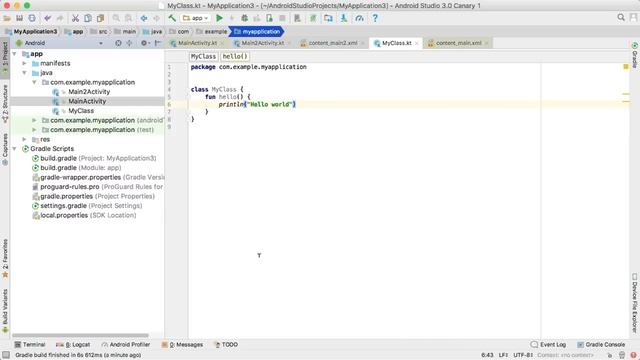Viewport: 640px width, 360px height.
Task: Collapse the Gradle Scripts node
Action: [x=15, y=149]
